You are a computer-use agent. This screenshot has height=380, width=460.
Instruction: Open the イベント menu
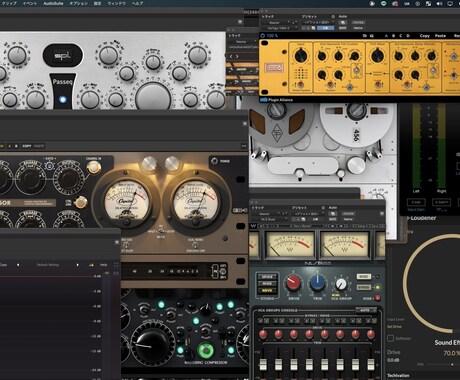click(30, 3)
